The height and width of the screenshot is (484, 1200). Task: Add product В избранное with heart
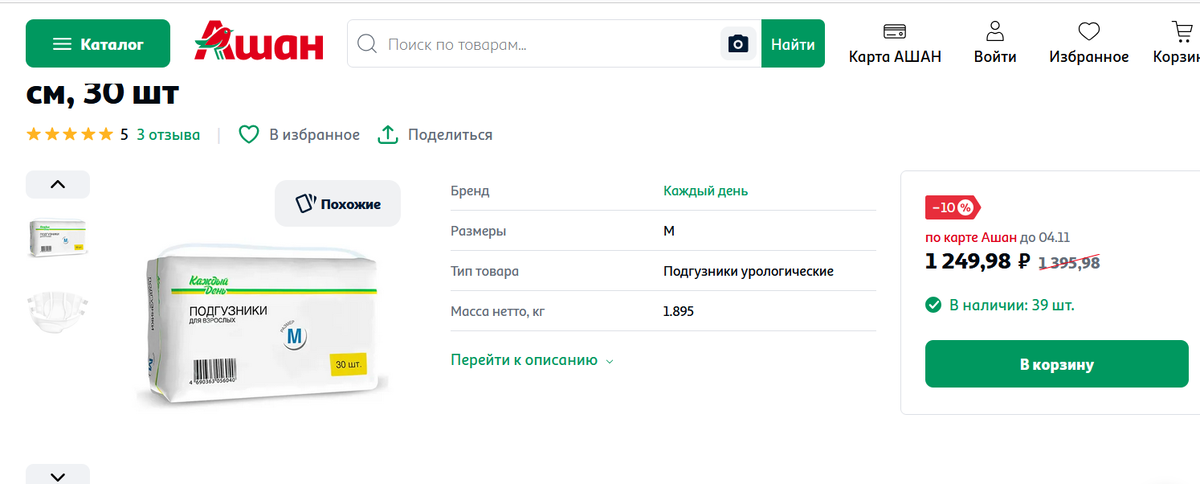coord(299,134)
